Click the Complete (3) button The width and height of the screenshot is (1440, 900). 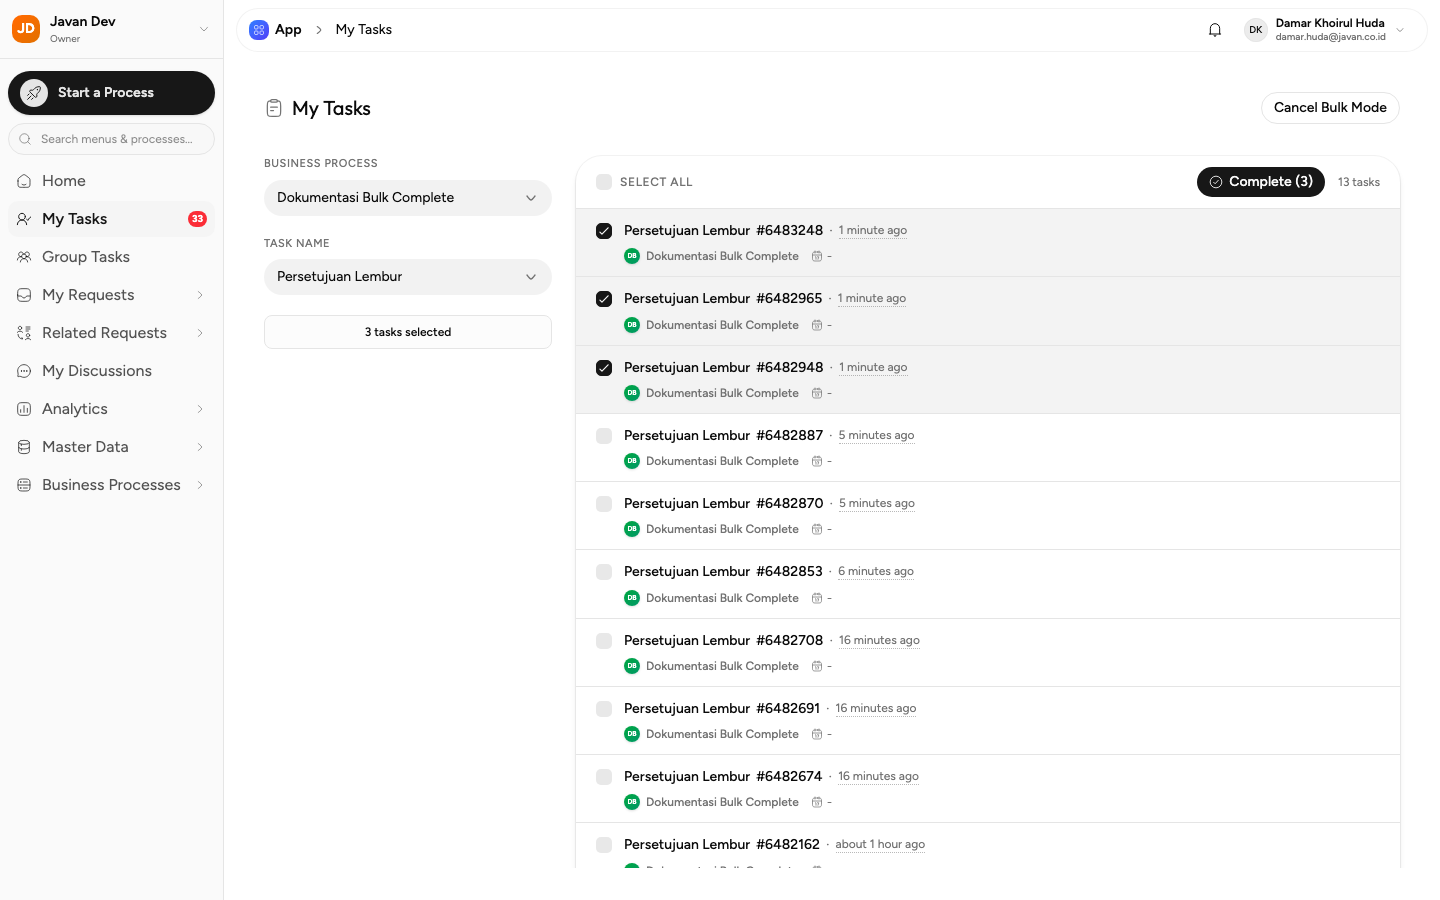click(x=1261, y=182)
